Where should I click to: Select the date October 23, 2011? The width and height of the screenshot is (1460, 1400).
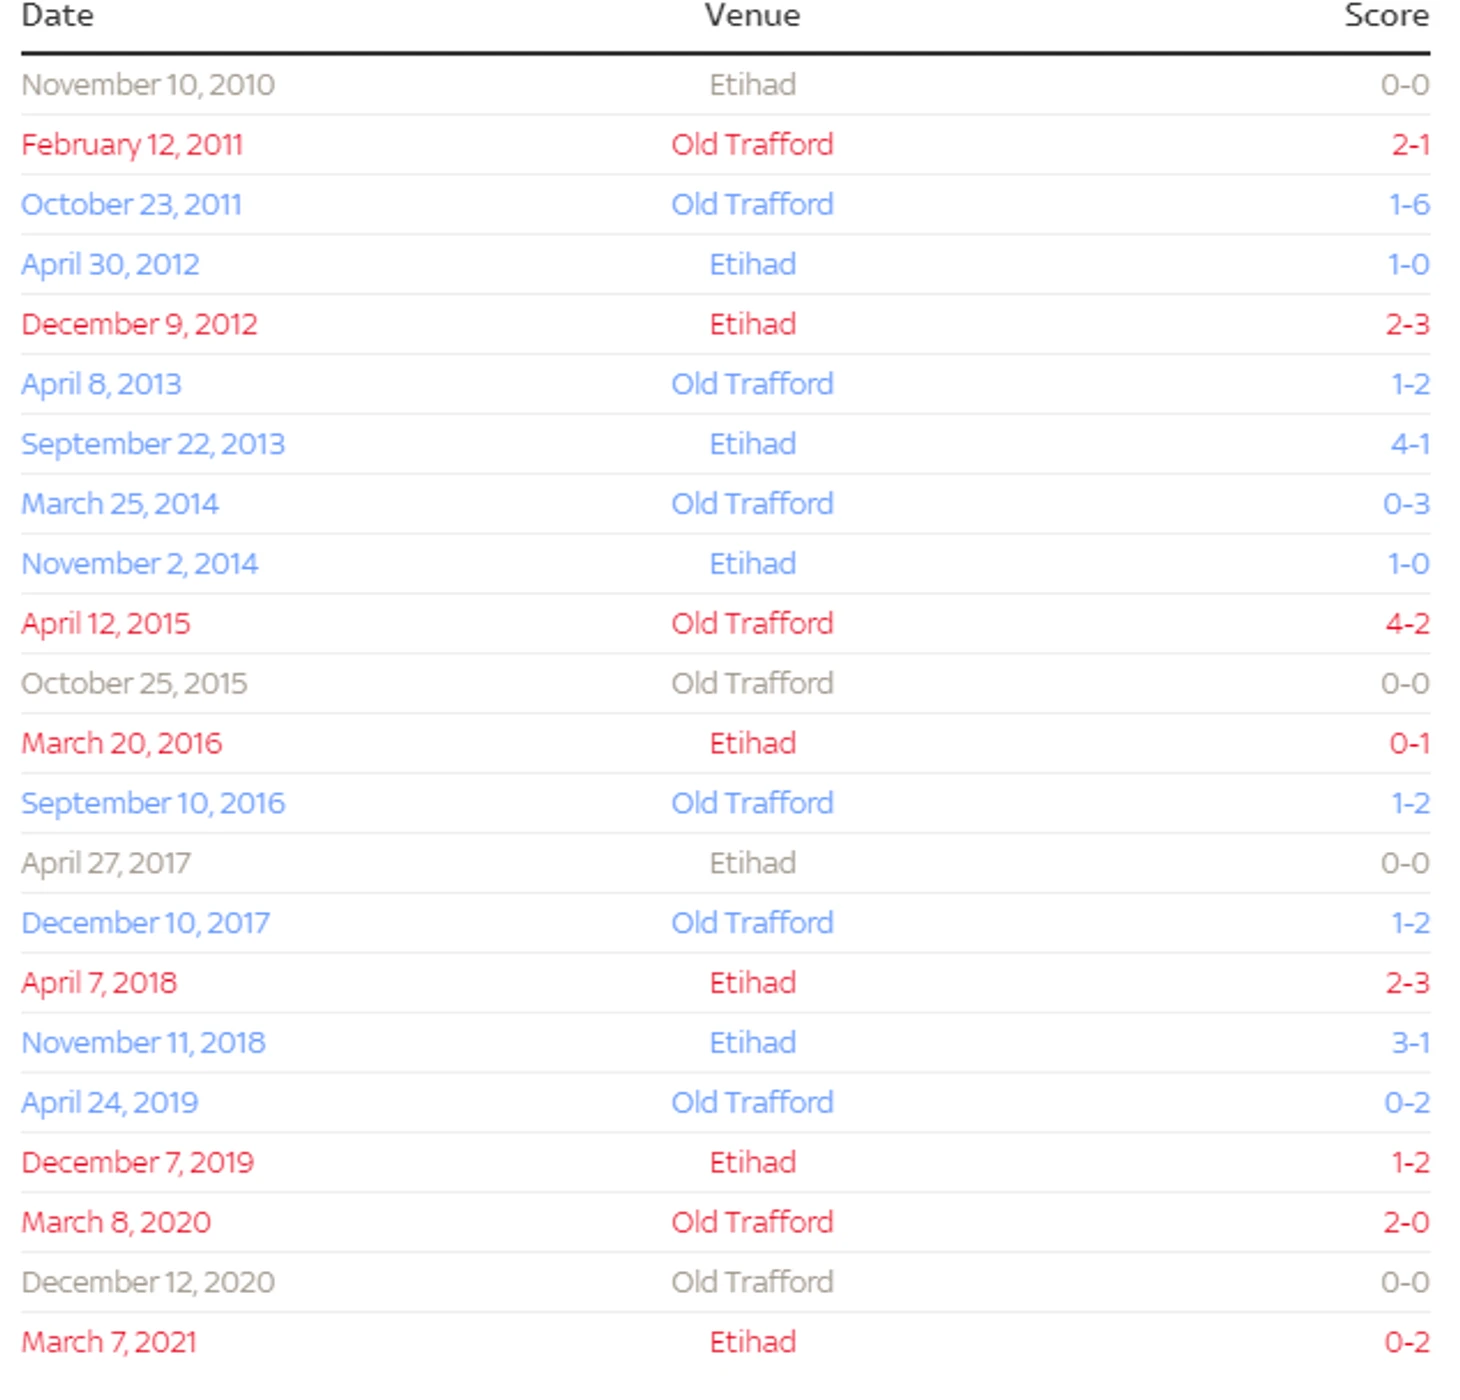(x=131, y=205)
